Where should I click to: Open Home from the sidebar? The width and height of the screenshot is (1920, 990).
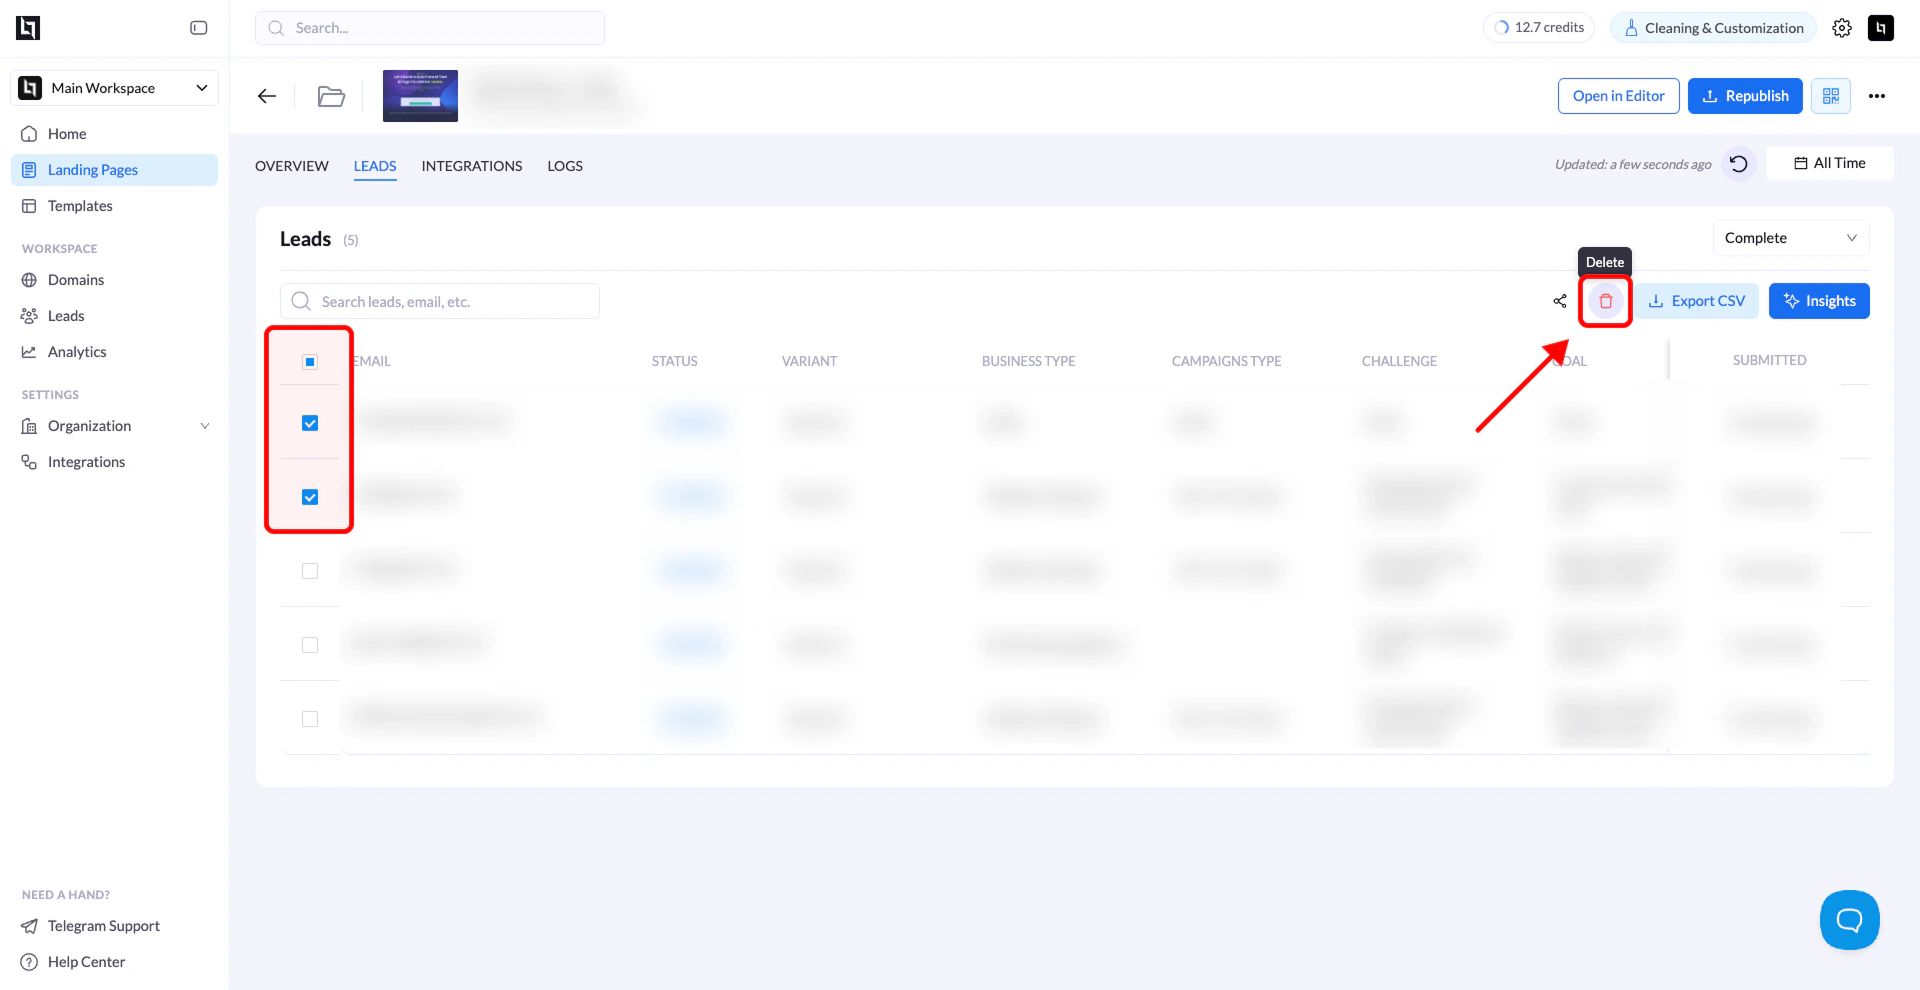click(x=114, y=134)
